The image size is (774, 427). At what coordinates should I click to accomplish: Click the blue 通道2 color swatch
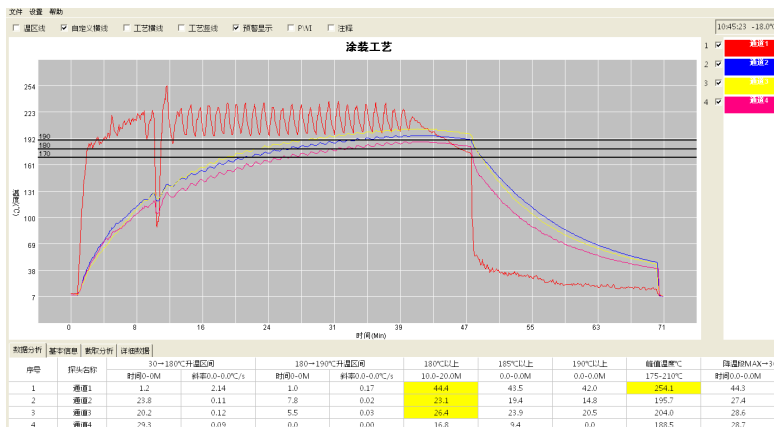click(x=748, y=64)
